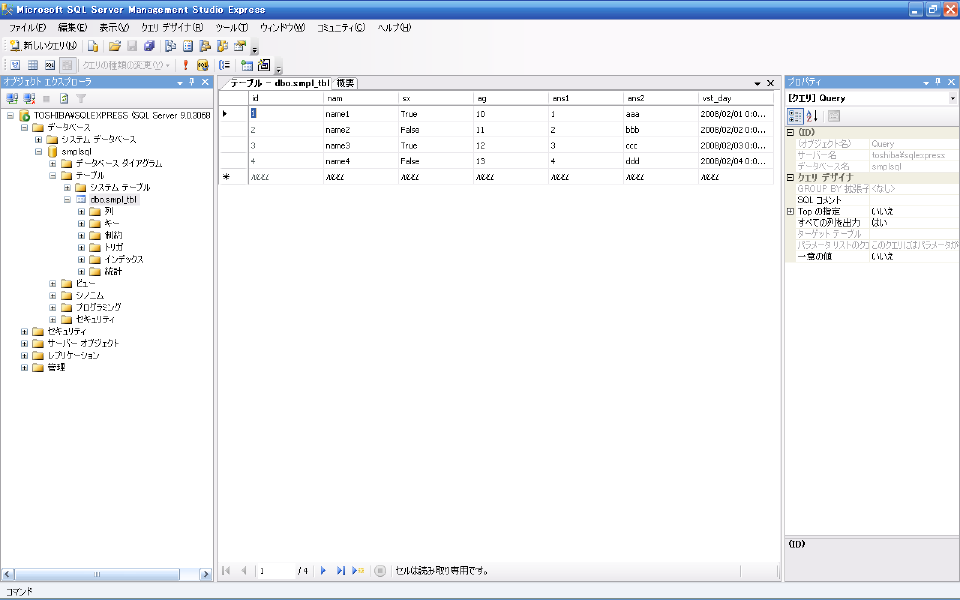Screen dimensions: 960x600
Task: Open Template Explorer from the toolbar icon
Action: click(222, 46)
